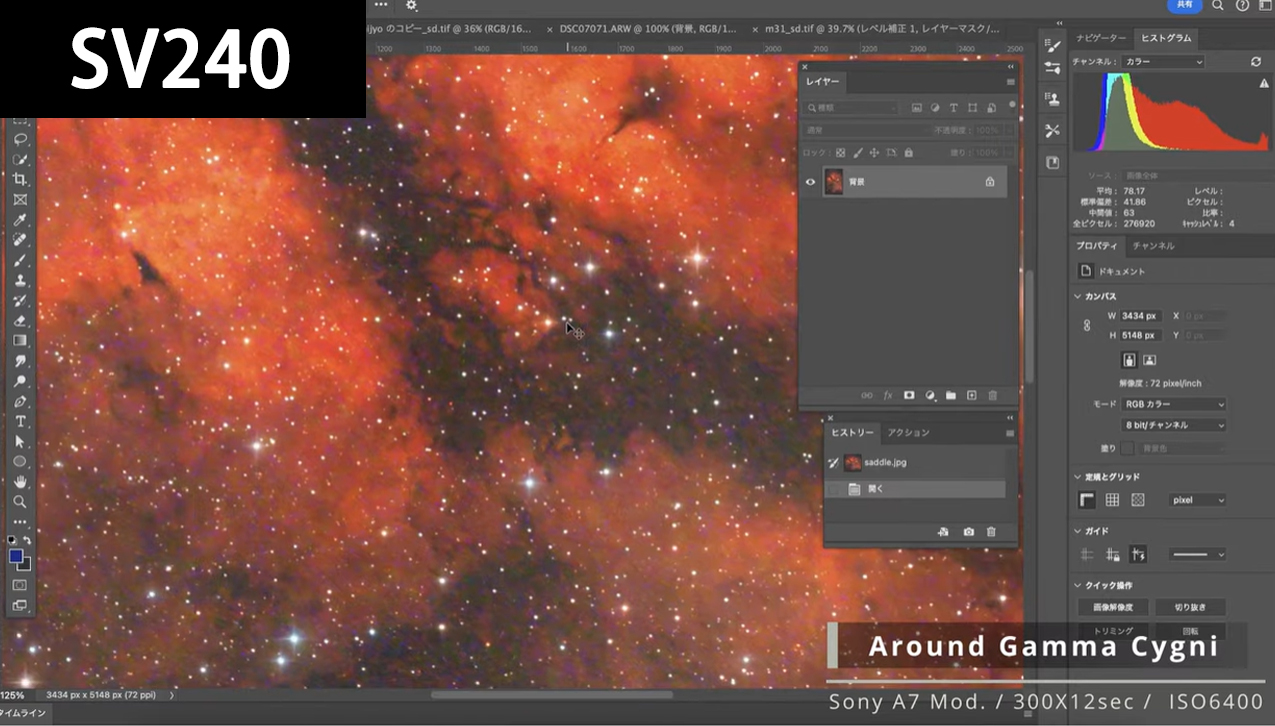Screen dimensions: 1275x726
Task: Switch to the アクション tab
Action: tap(908, 433)
